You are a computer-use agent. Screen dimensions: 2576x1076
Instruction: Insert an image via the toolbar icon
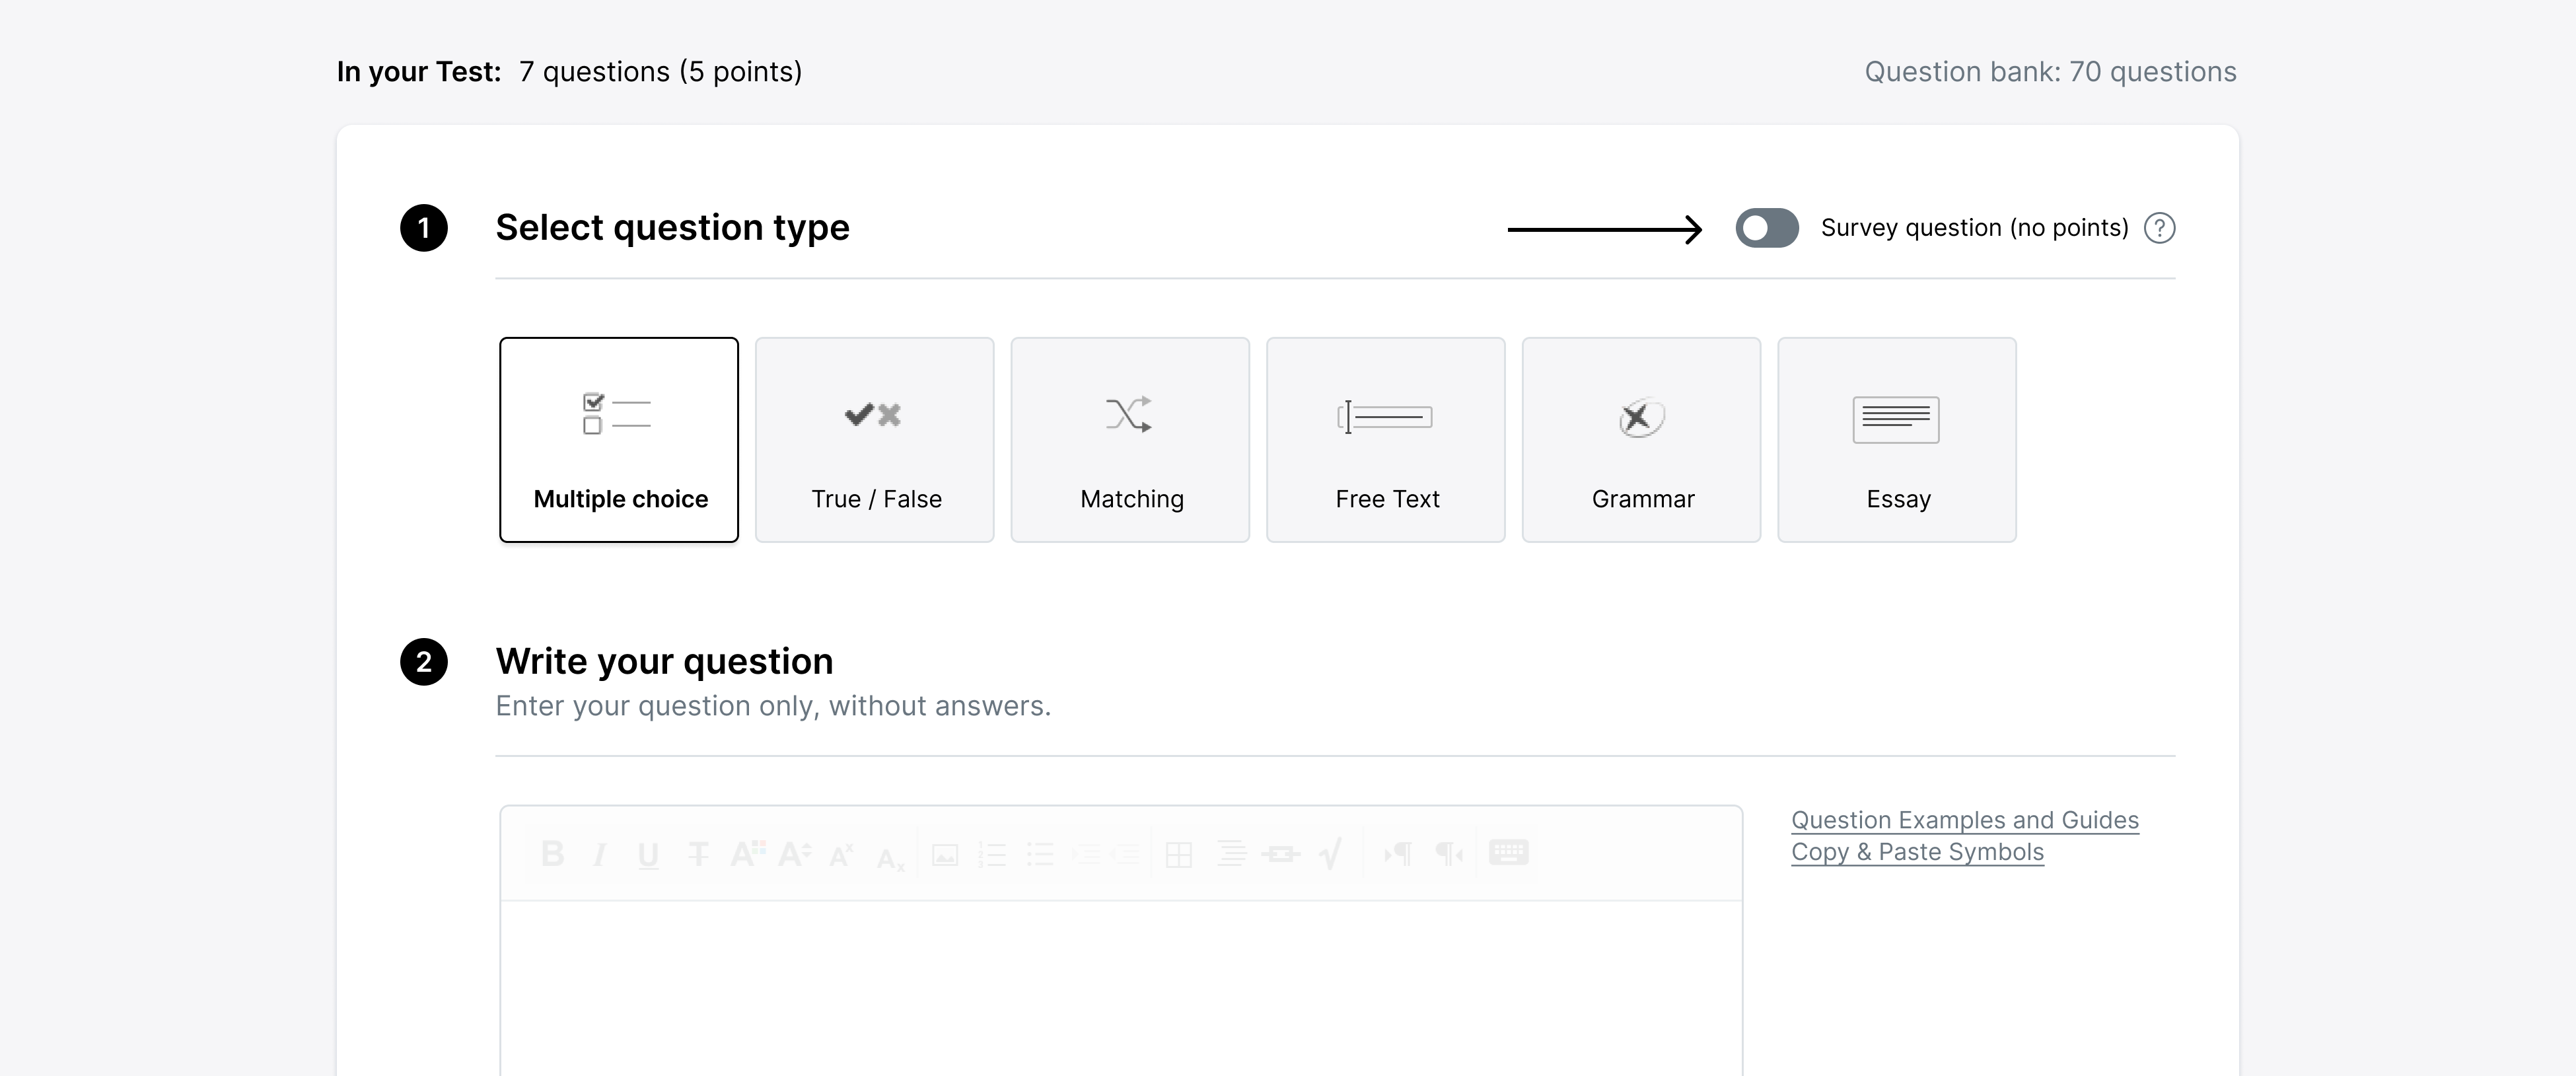(945, 854)
